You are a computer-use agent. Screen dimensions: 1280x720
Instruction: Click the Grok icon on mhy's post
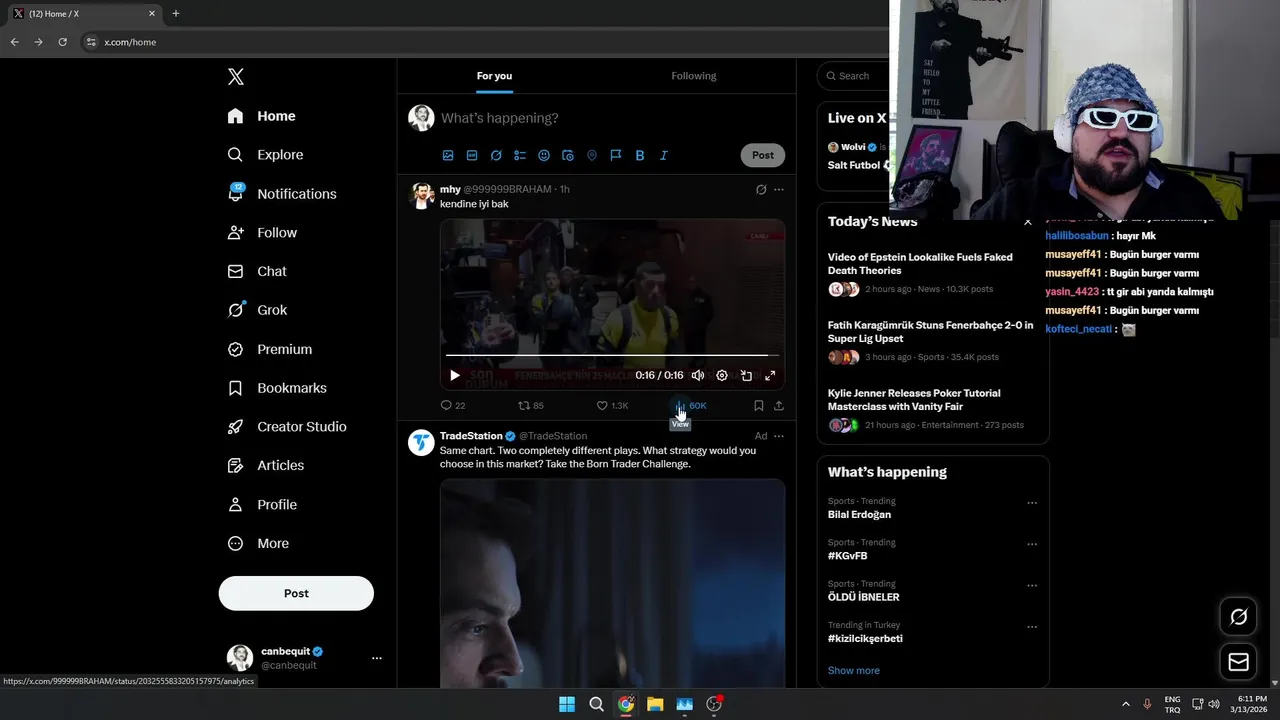[x=761, y=189]
